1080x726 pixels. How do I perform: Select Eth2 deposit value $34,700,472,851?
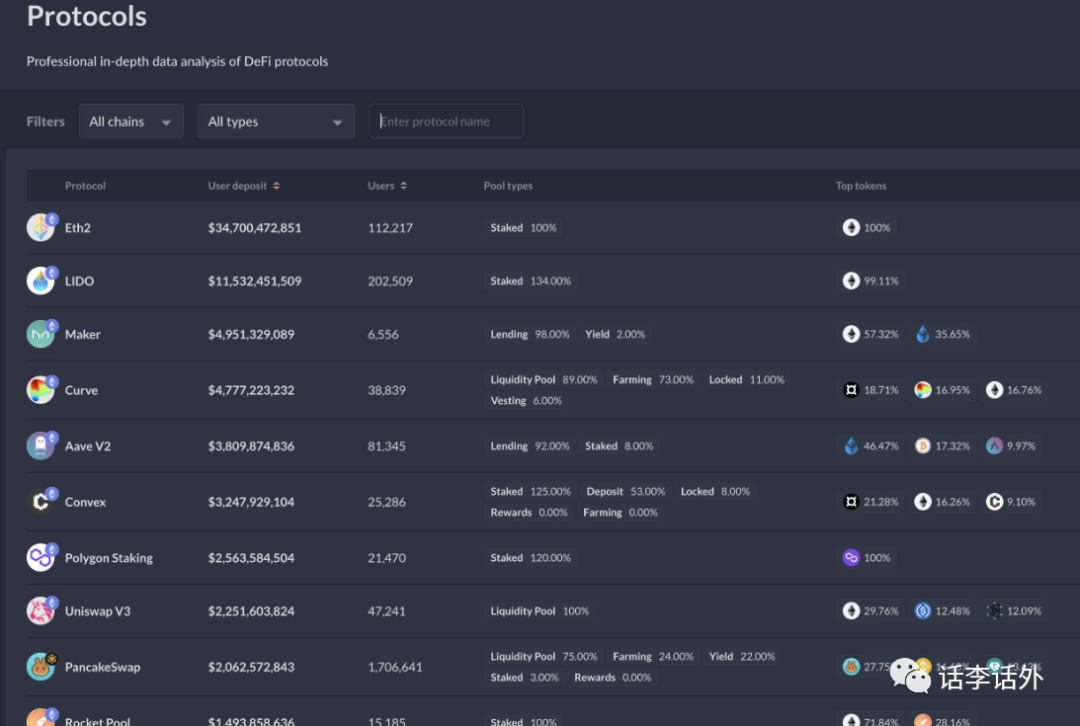255,227
